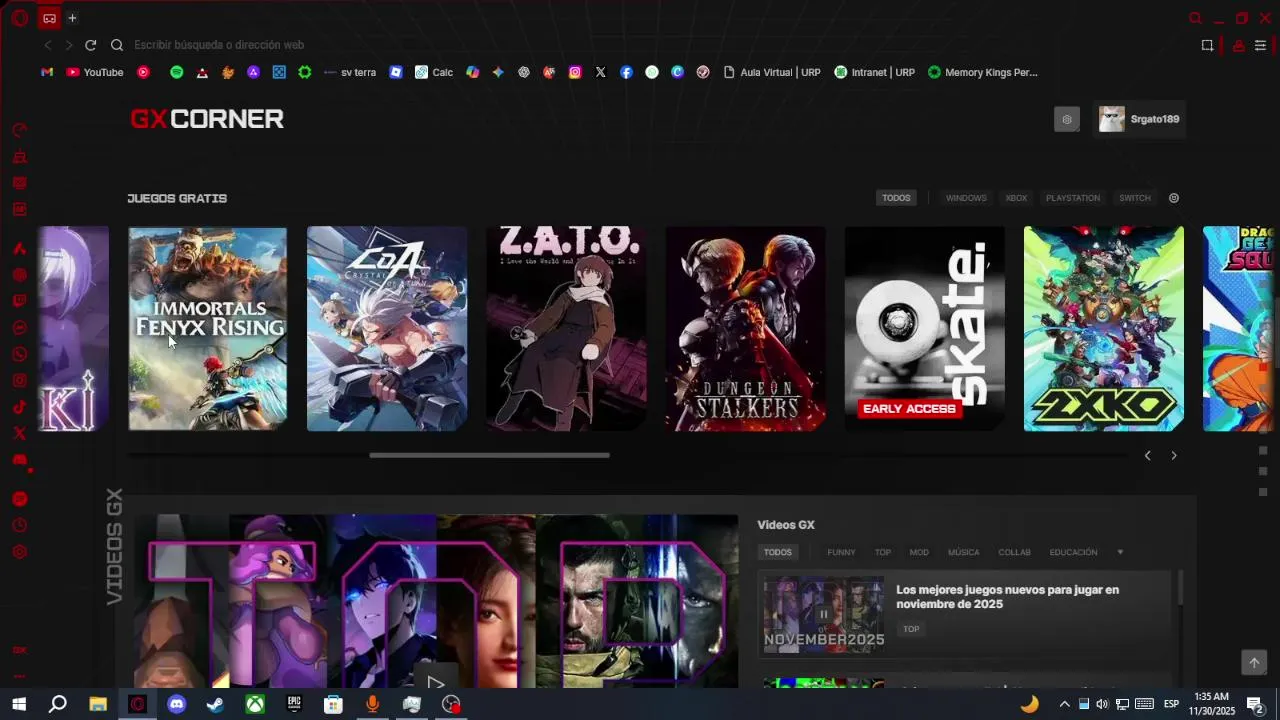Open the Memory Kings bookmark
This screenshot has width=1280, height=720.
tap(983, 72)
